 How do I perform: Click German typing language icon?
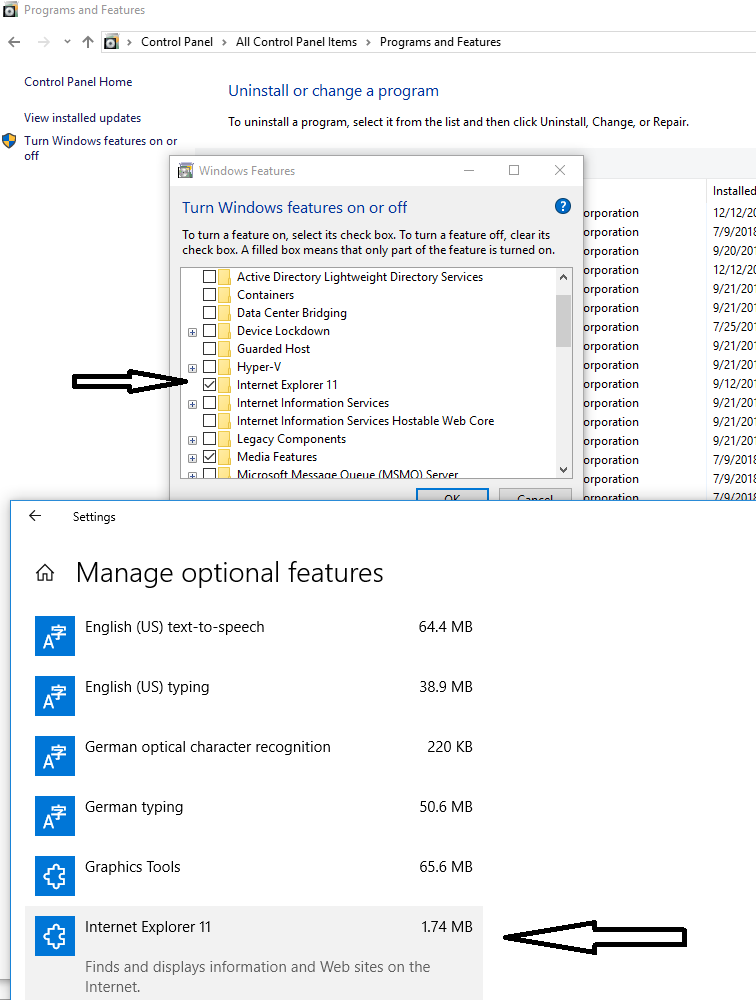[x=55, y=816]
